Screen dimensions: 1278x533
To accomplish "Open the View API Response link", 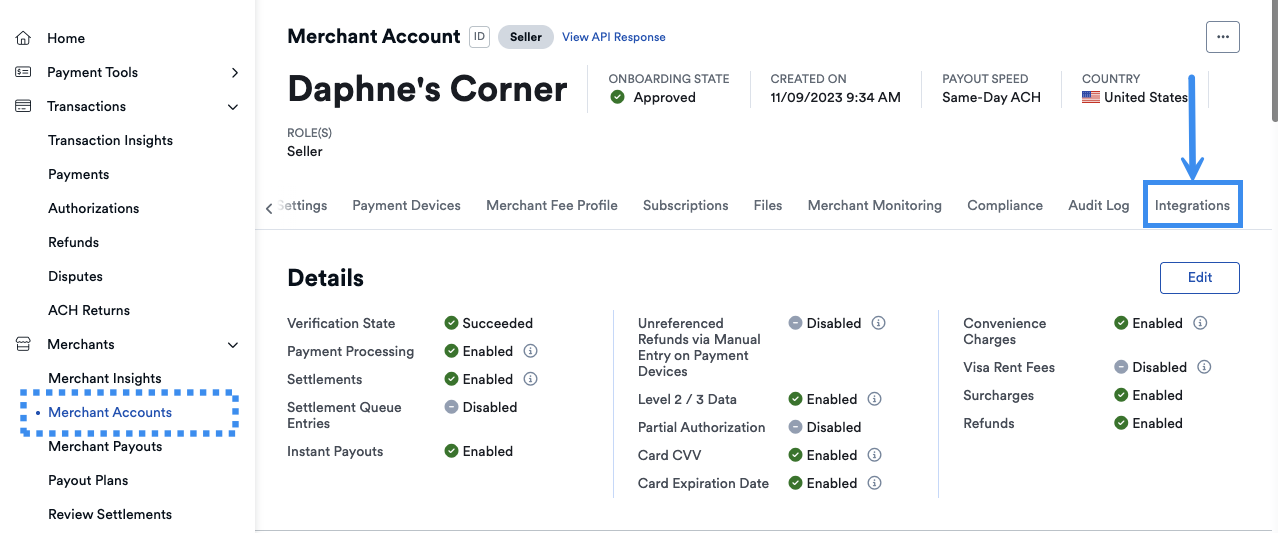I will point(613,37).
